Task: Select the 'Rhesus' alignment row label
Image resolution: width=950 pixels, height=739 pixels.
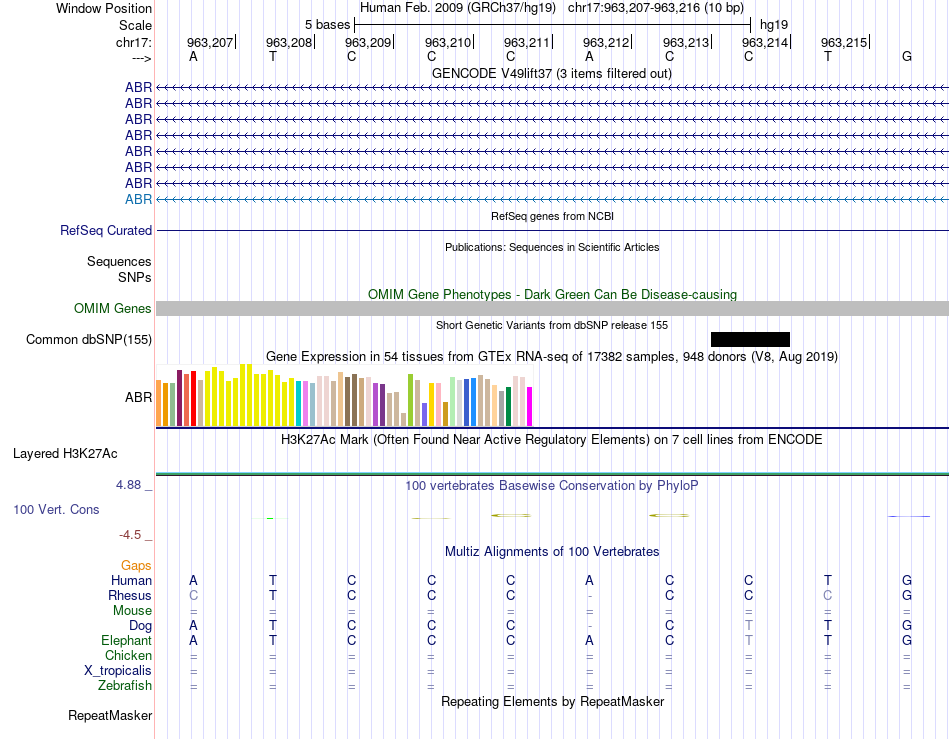Action: 130,595
